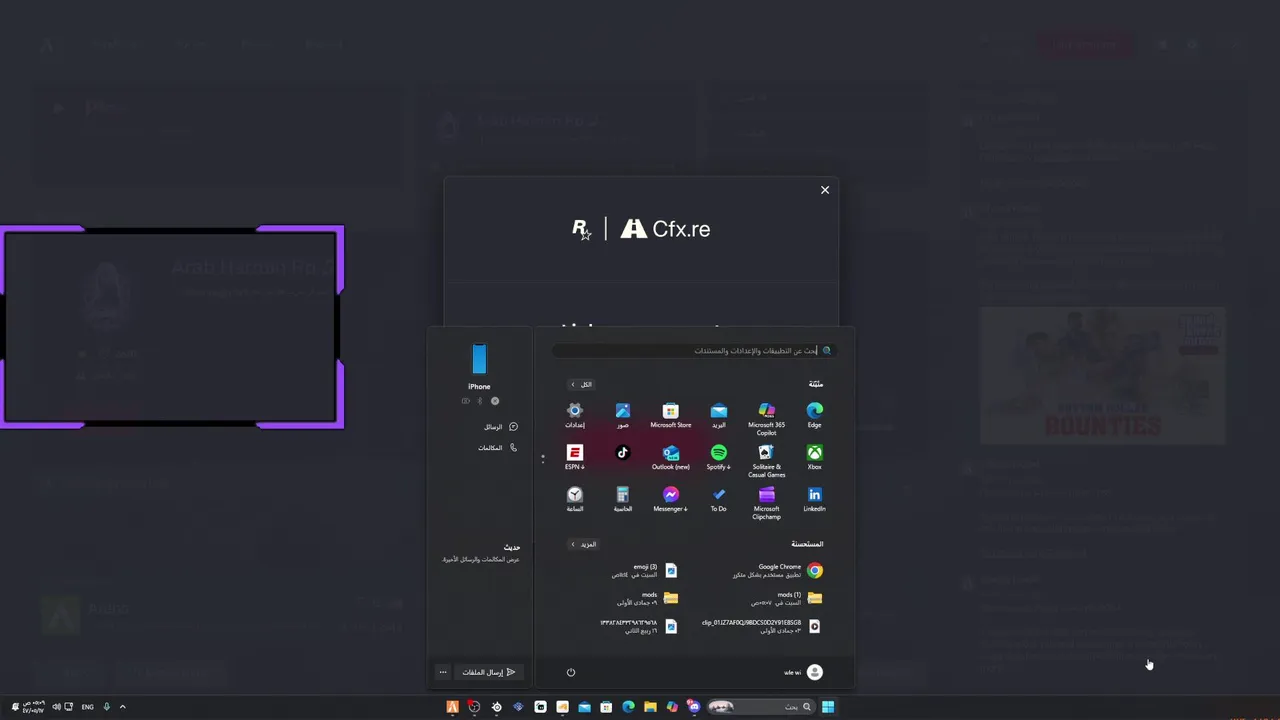Screen dimensions: 1280x720
Task: Open Solitaire & Casual Games
Action: tap(766, 461)
